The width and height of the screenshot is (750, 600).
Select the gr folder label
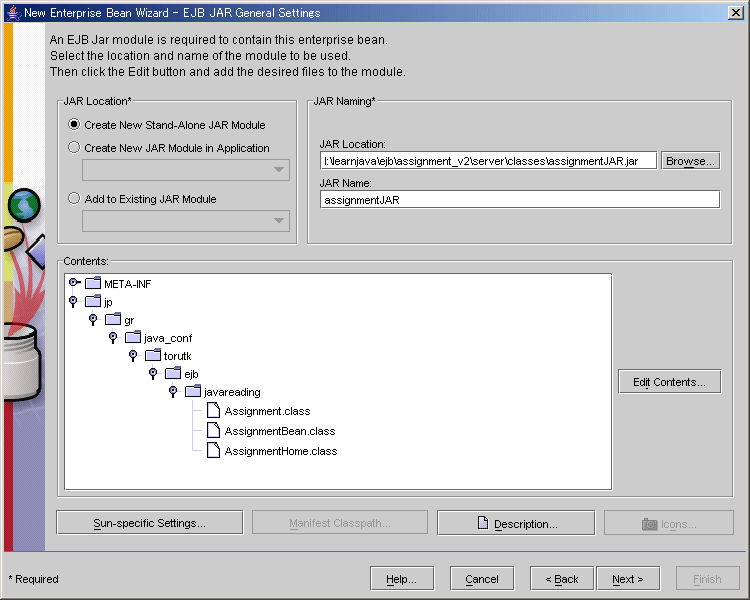coord(129,321)
